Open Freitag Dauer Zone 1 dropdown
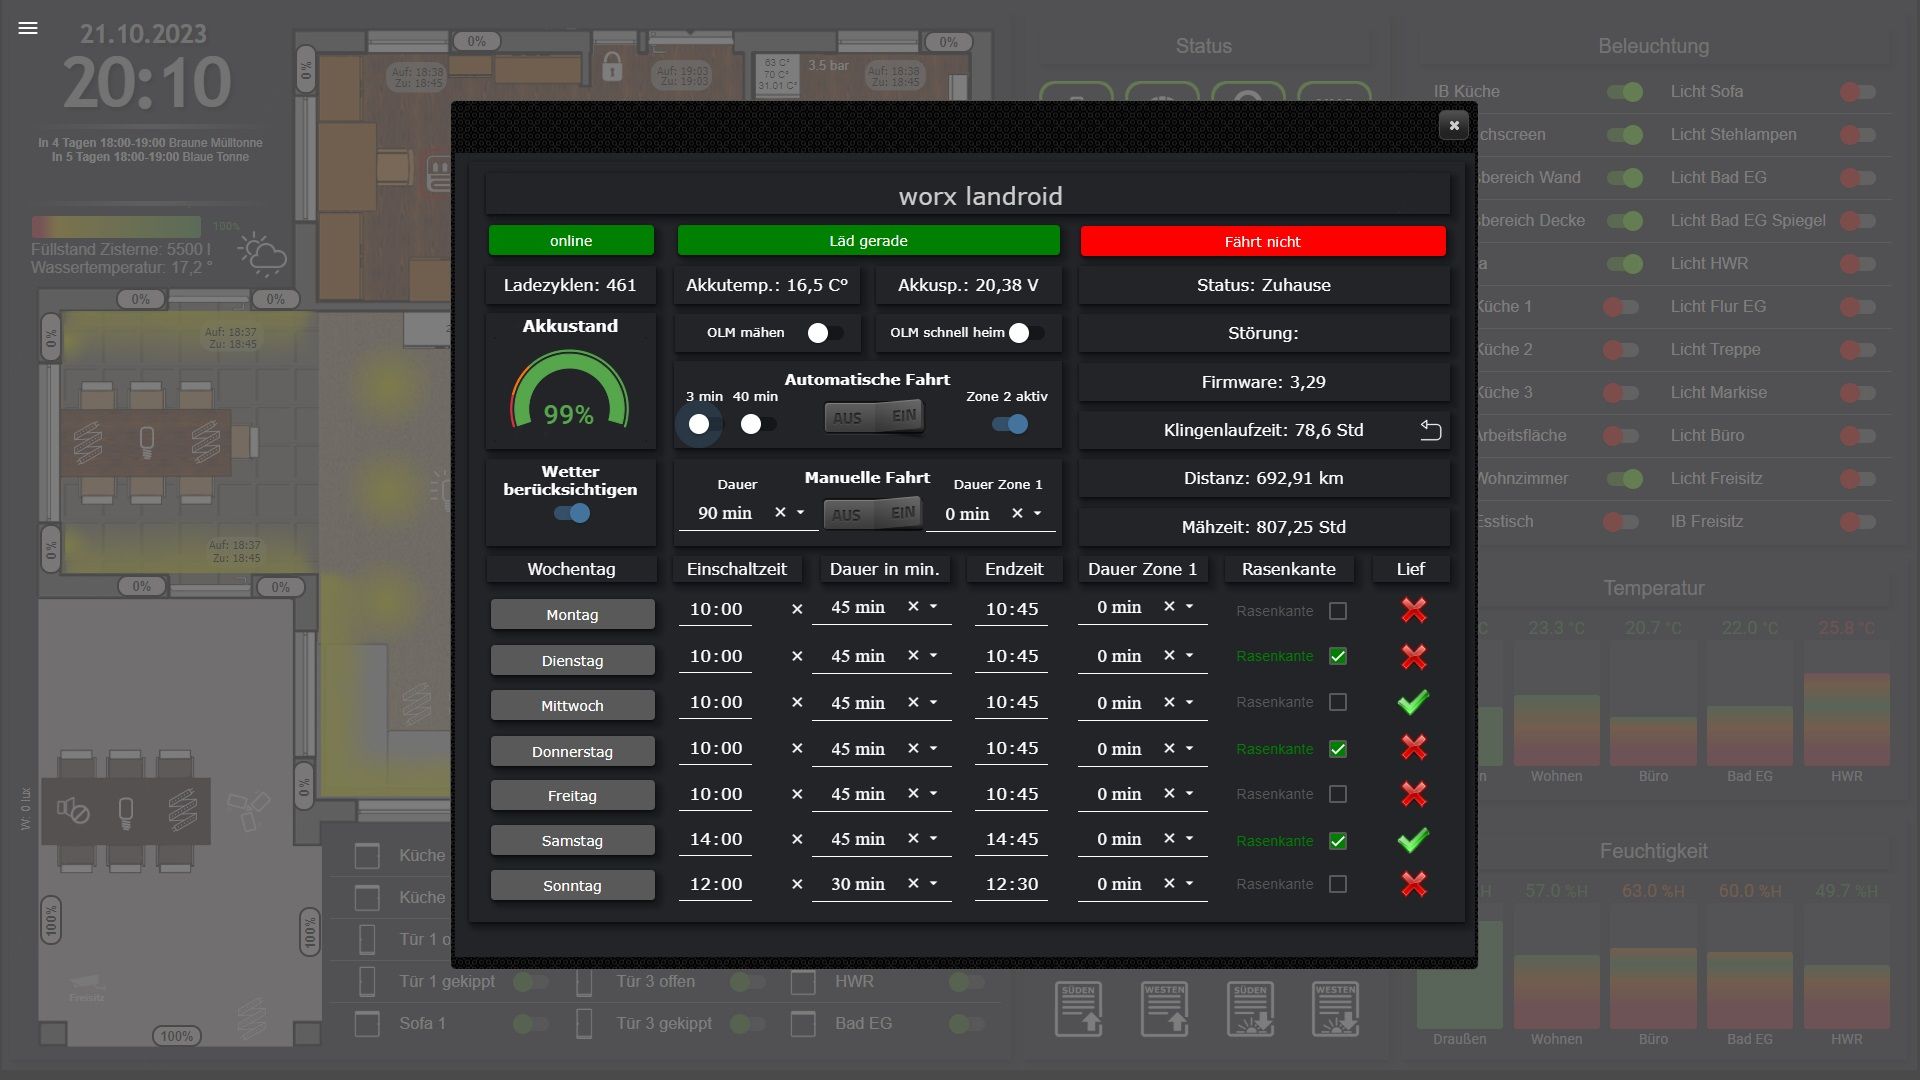 (1189, 793)
